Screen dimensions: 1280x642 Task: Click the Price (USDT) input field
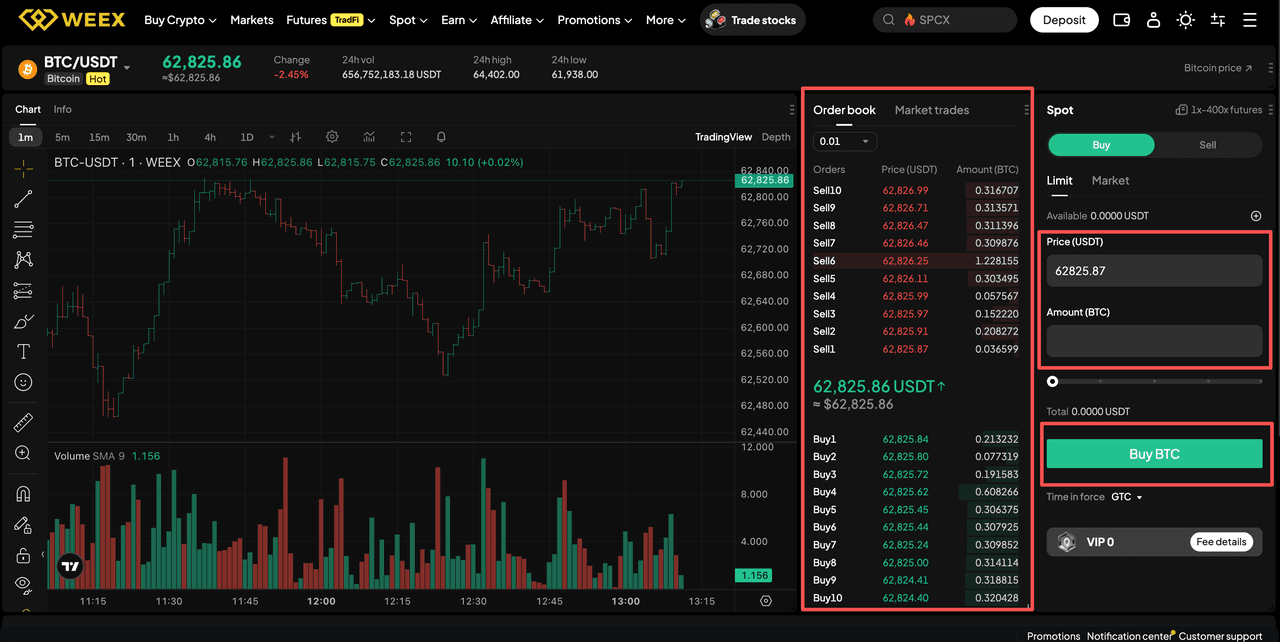pyautogui.click(x=1155, y=271)
